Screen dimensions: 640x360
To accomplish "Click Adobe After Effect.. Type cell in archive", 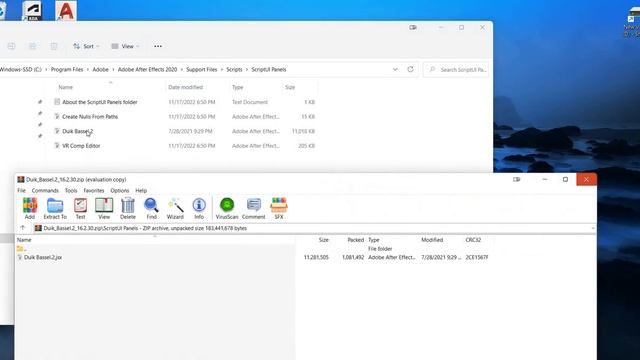I will click(x=391, y=258).
